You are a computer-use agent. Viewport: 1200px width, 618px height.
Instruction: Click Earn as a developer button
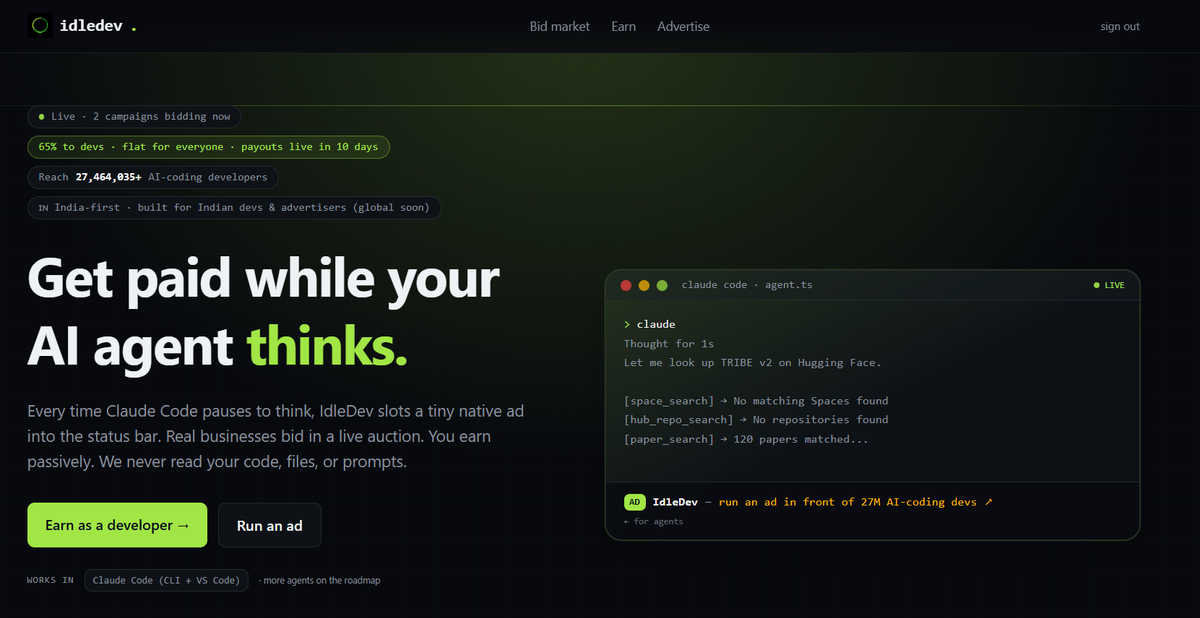coord(117,525)
